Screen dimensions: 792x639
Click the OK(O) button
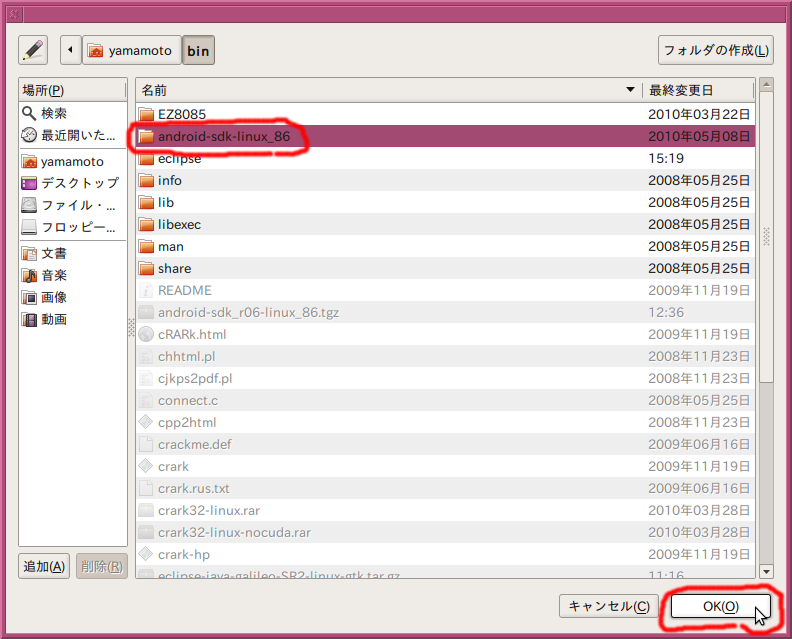(720, 606)
